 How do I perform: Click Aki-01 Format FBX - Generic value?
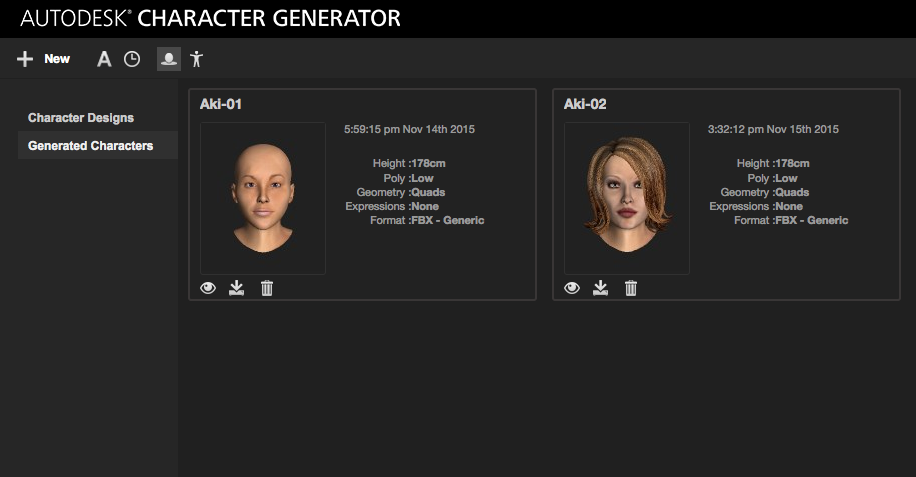(x=448, y=221)
